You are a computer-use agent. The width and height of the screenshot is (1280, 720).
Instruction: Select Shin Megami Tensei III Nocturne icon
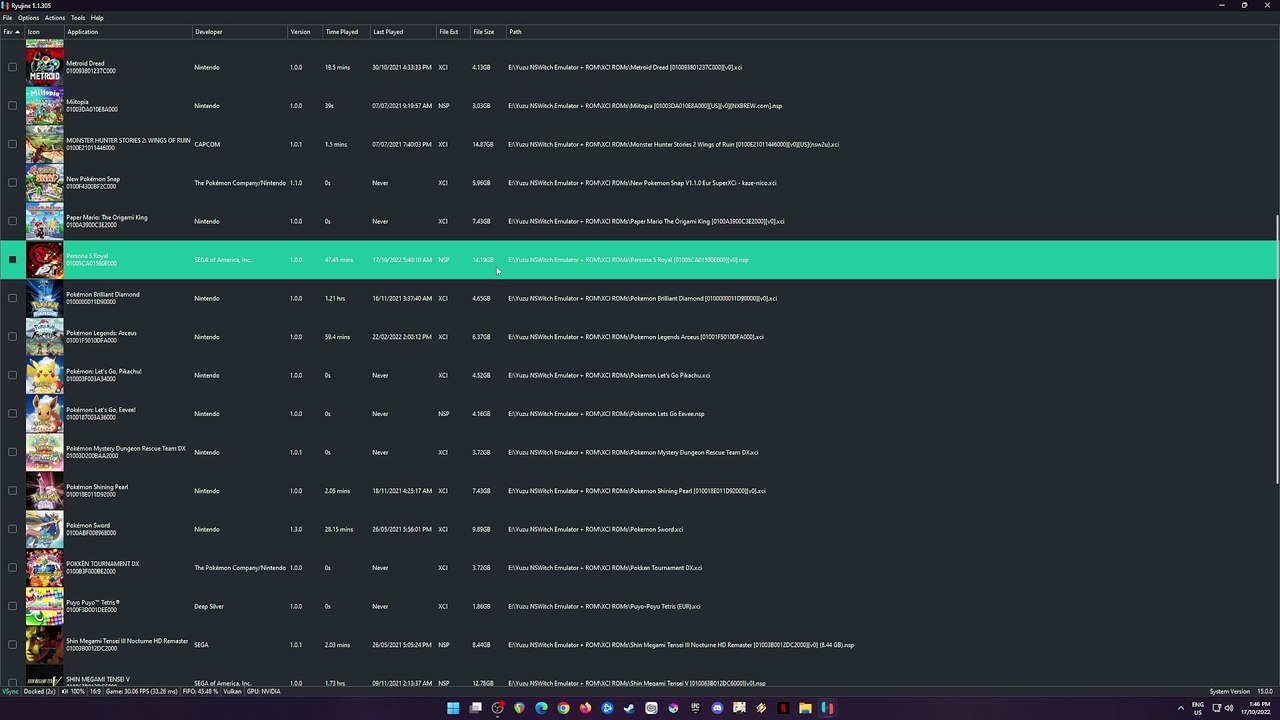(x=45, y=645)
